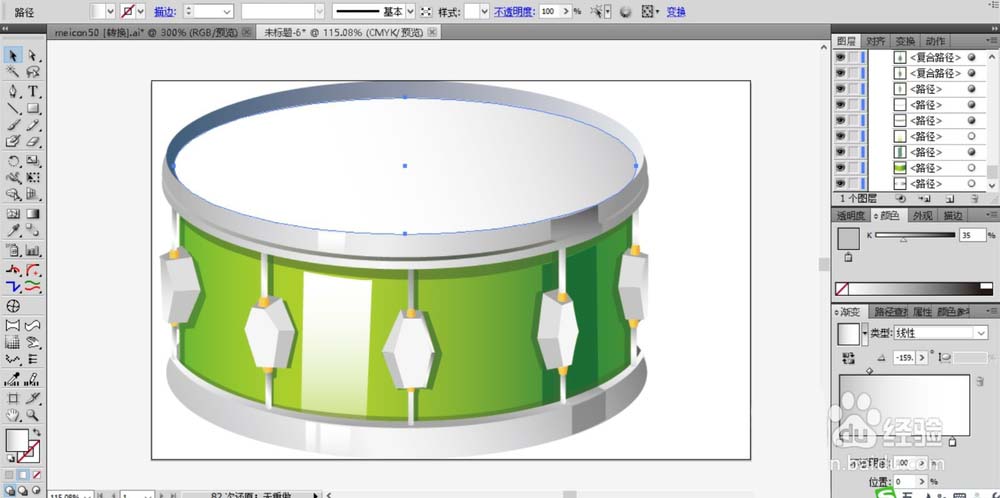Select the Artboard tool
1000x498 pixels.
pos(13,399)
